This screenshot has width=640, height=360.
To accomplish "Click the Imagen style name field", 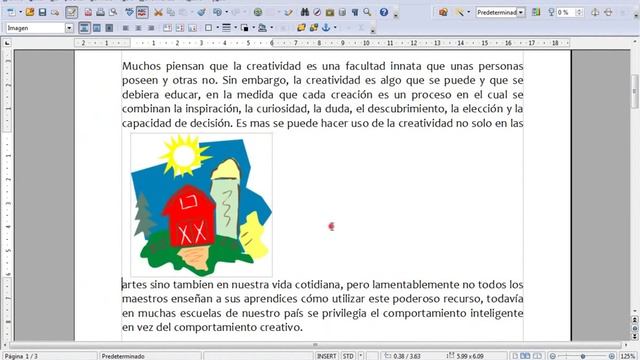I will pyautogui.click(x=36, y=28).
